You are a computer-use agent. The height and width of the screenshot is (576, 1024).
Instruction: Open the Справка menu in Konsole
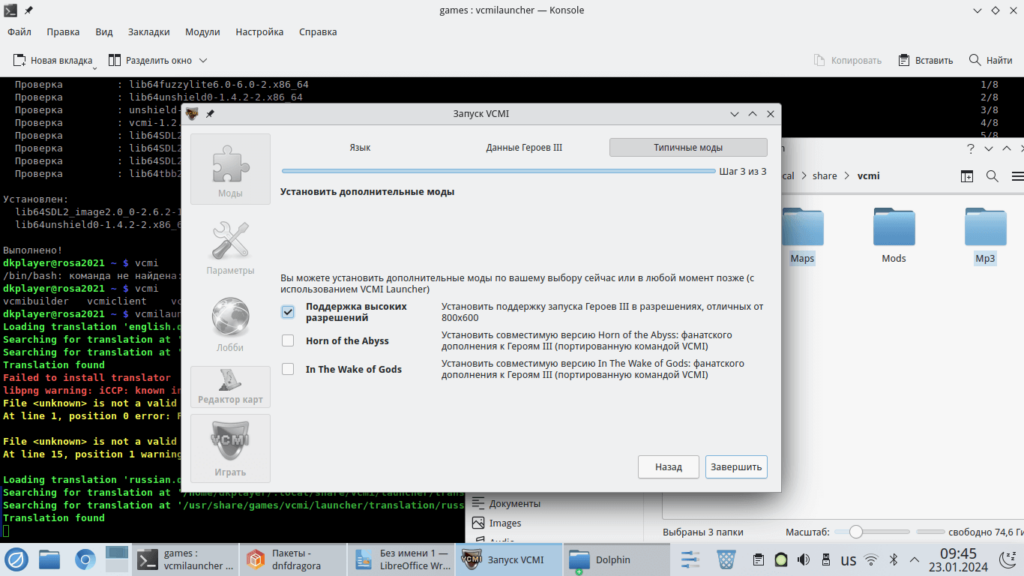(x=318, y=32)
